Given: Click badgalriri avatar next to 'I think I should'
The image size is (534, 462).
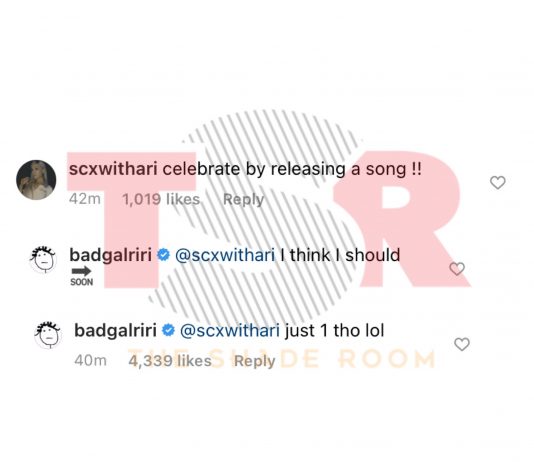Looking at the screenshot, I should pyautogui.click(x=43, y=260).
